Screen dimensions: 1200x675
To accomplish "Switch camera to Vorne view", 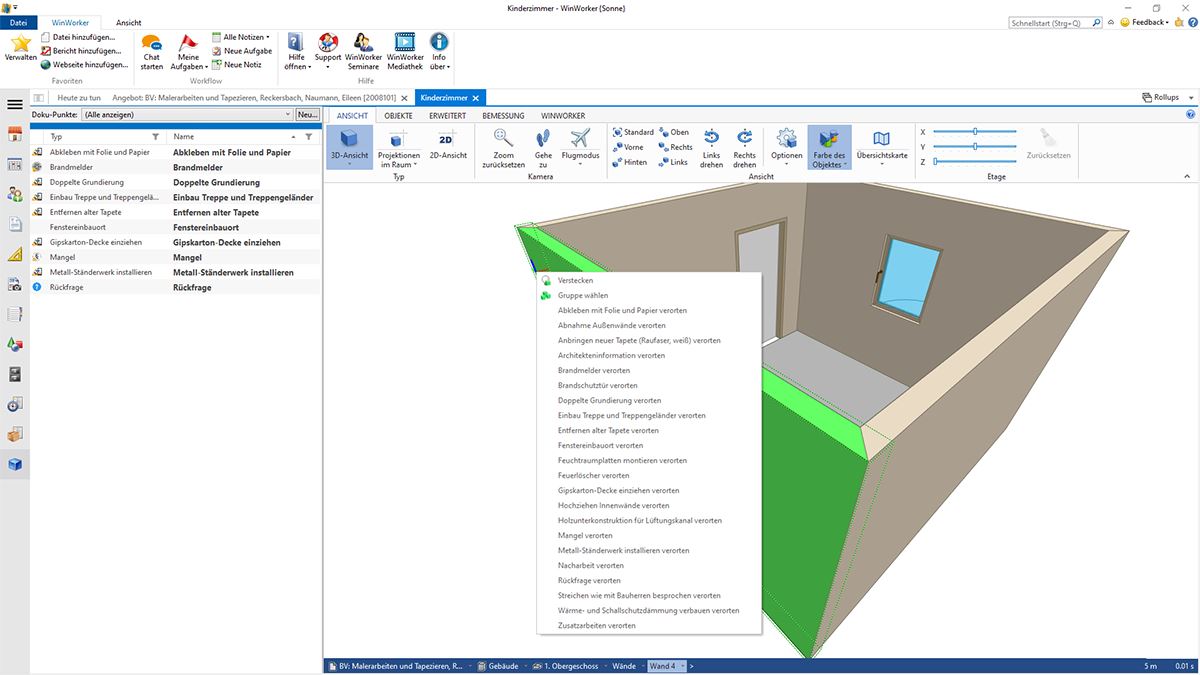I will (627, 147).
